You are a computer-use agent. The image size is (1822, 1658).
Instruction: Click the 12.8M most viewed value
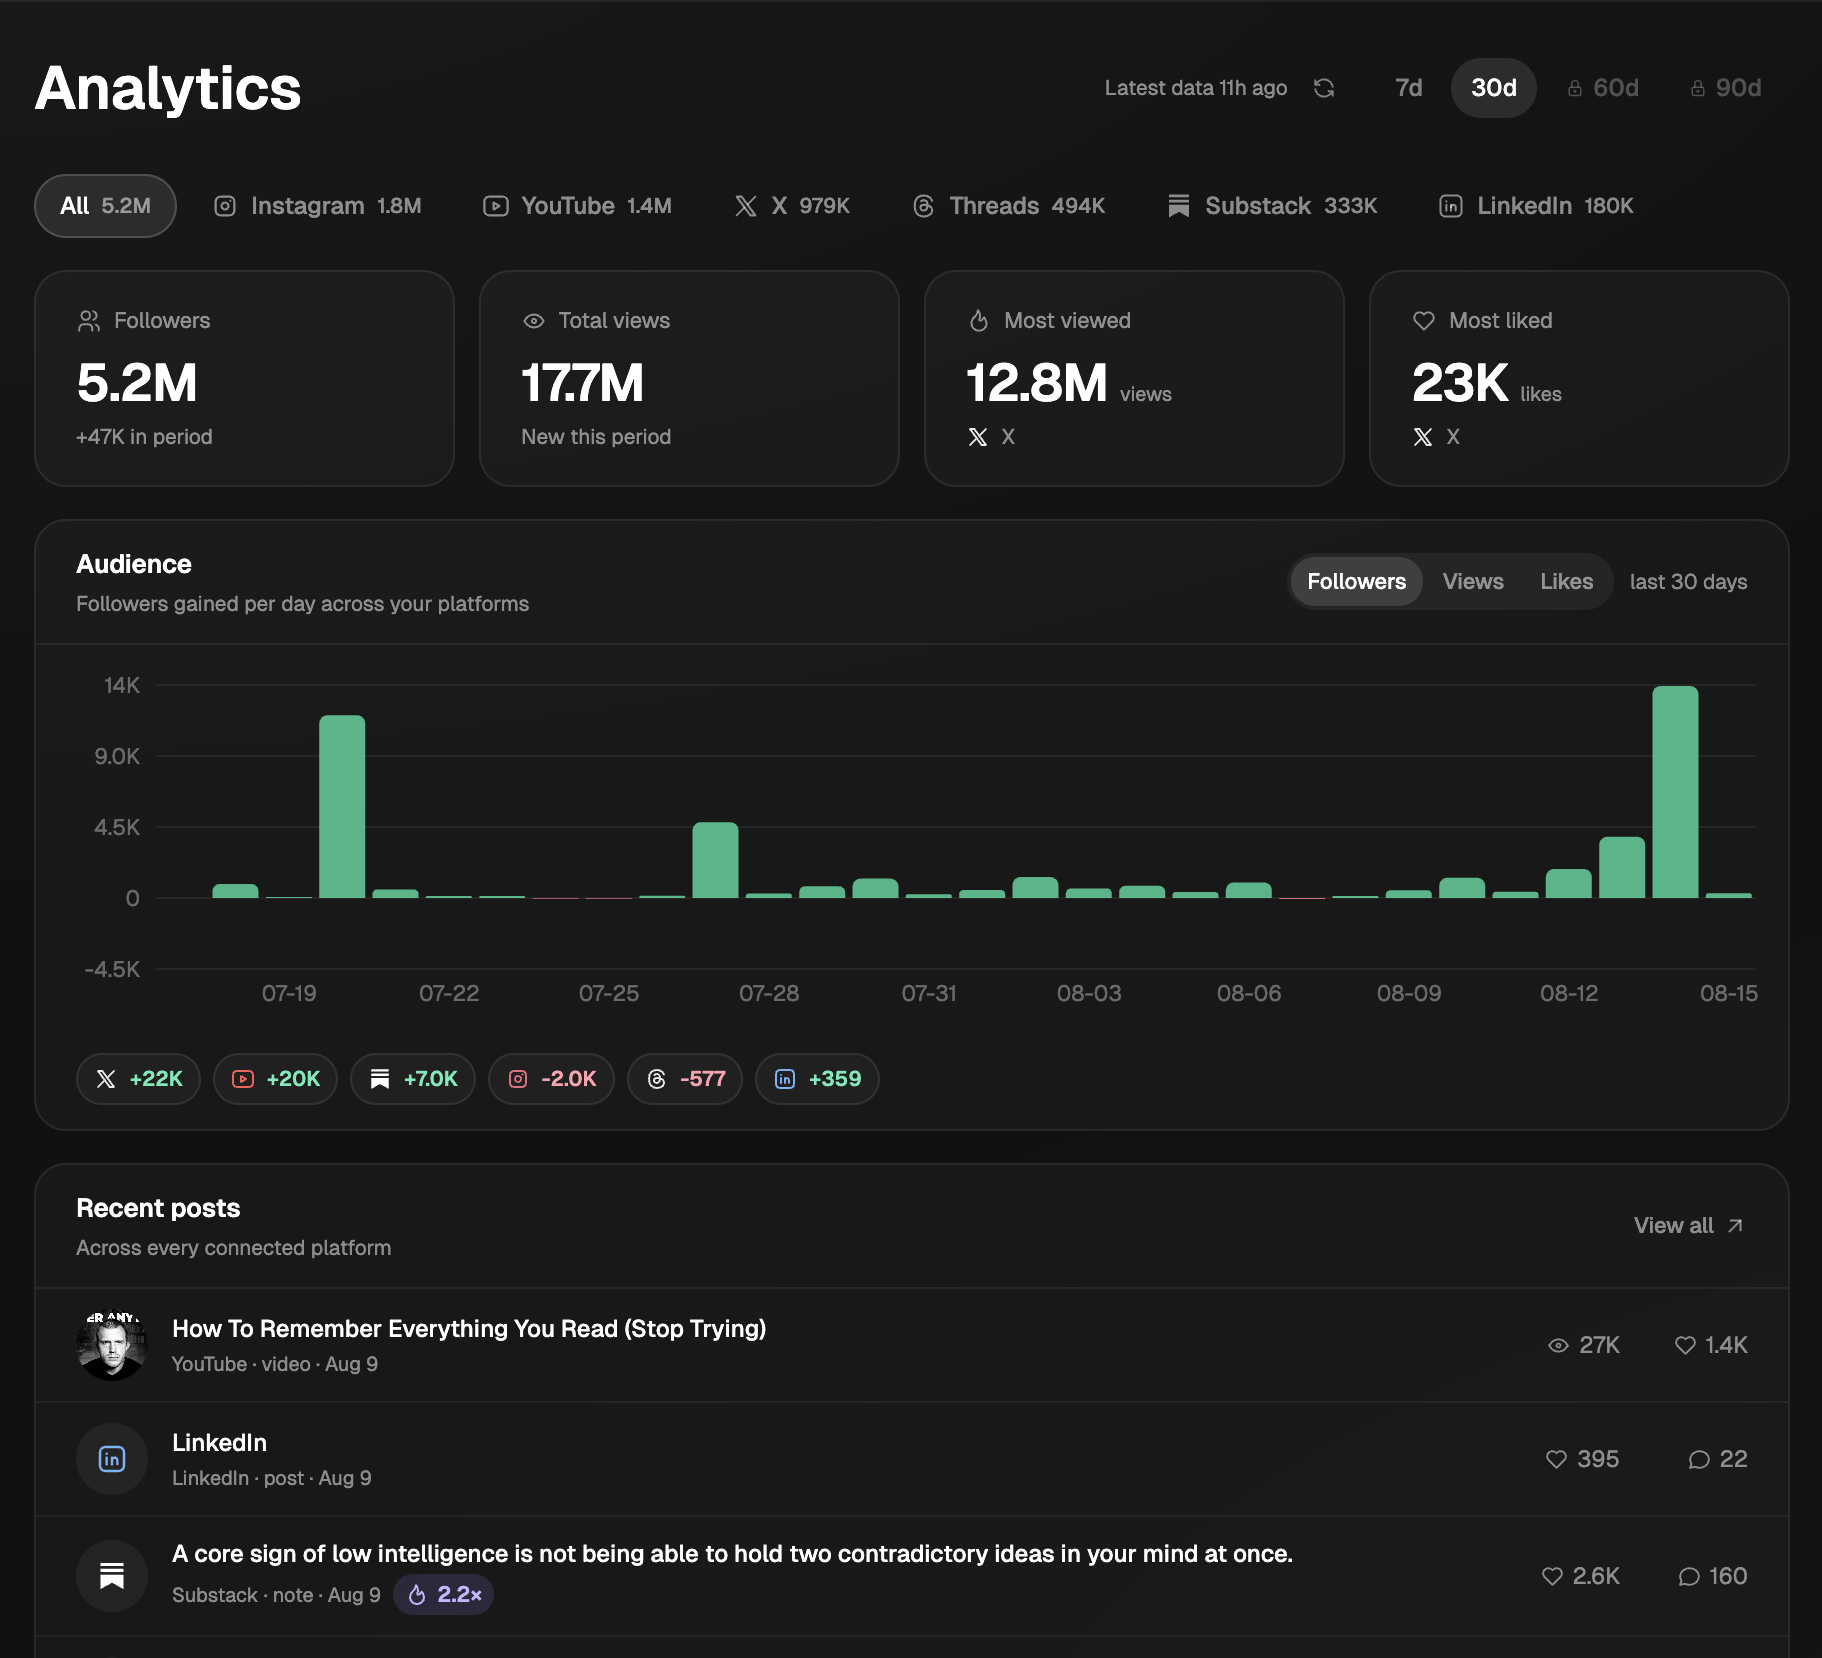(1037, 383)
